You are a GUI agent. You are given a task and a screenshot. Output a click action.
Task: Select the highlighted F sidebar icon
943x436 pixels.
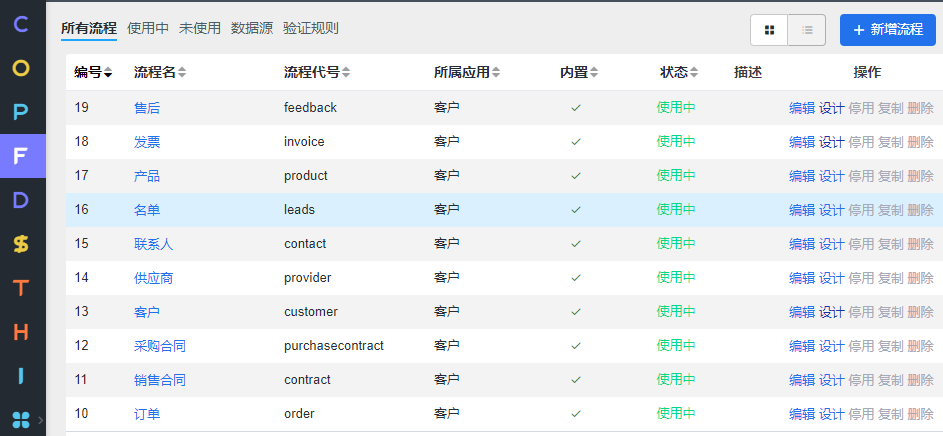click(21, 156)
